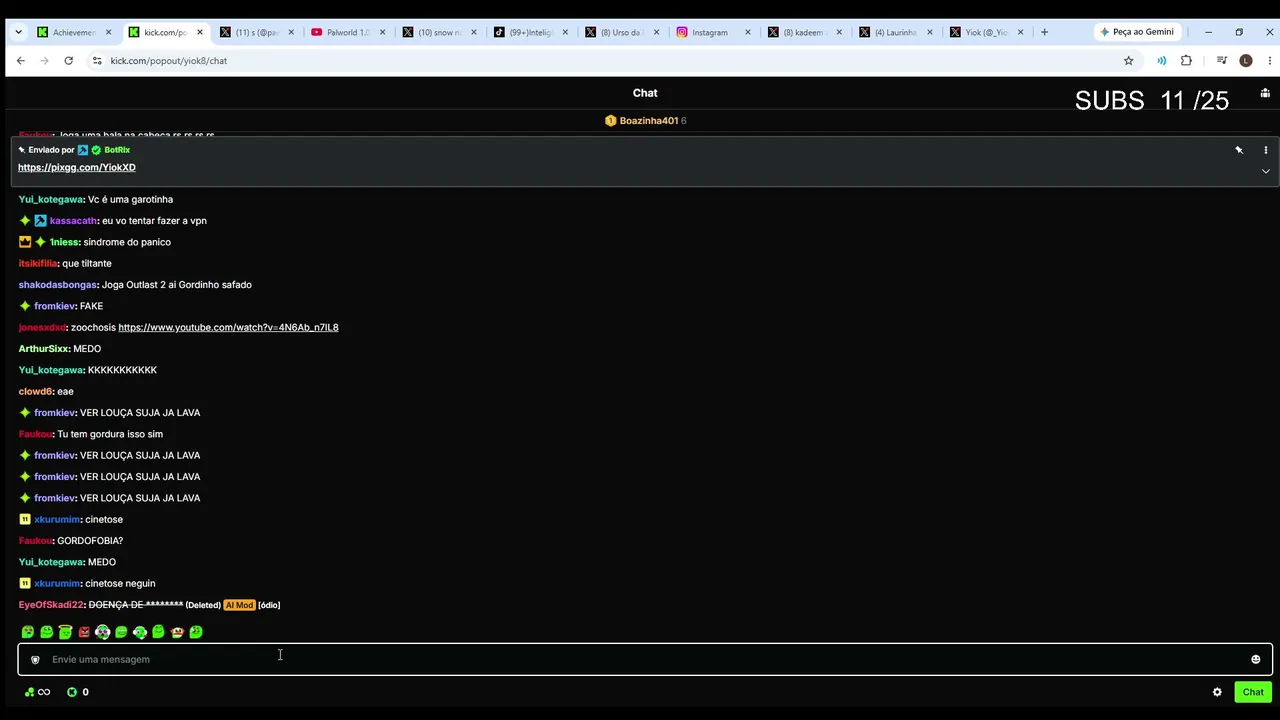
Task: Click username clowd6
Action: (x=35, y=392)
